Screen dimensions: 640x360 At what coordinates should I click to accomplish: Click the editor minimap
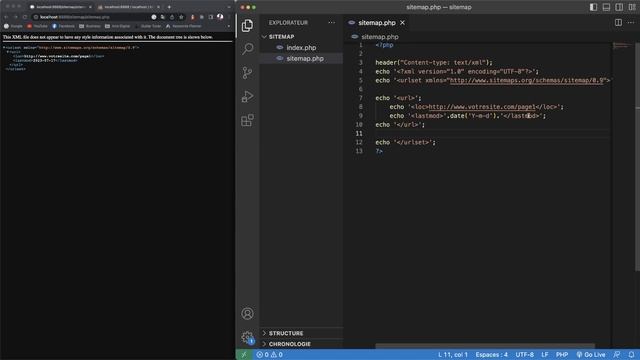(x=623, y=46)
